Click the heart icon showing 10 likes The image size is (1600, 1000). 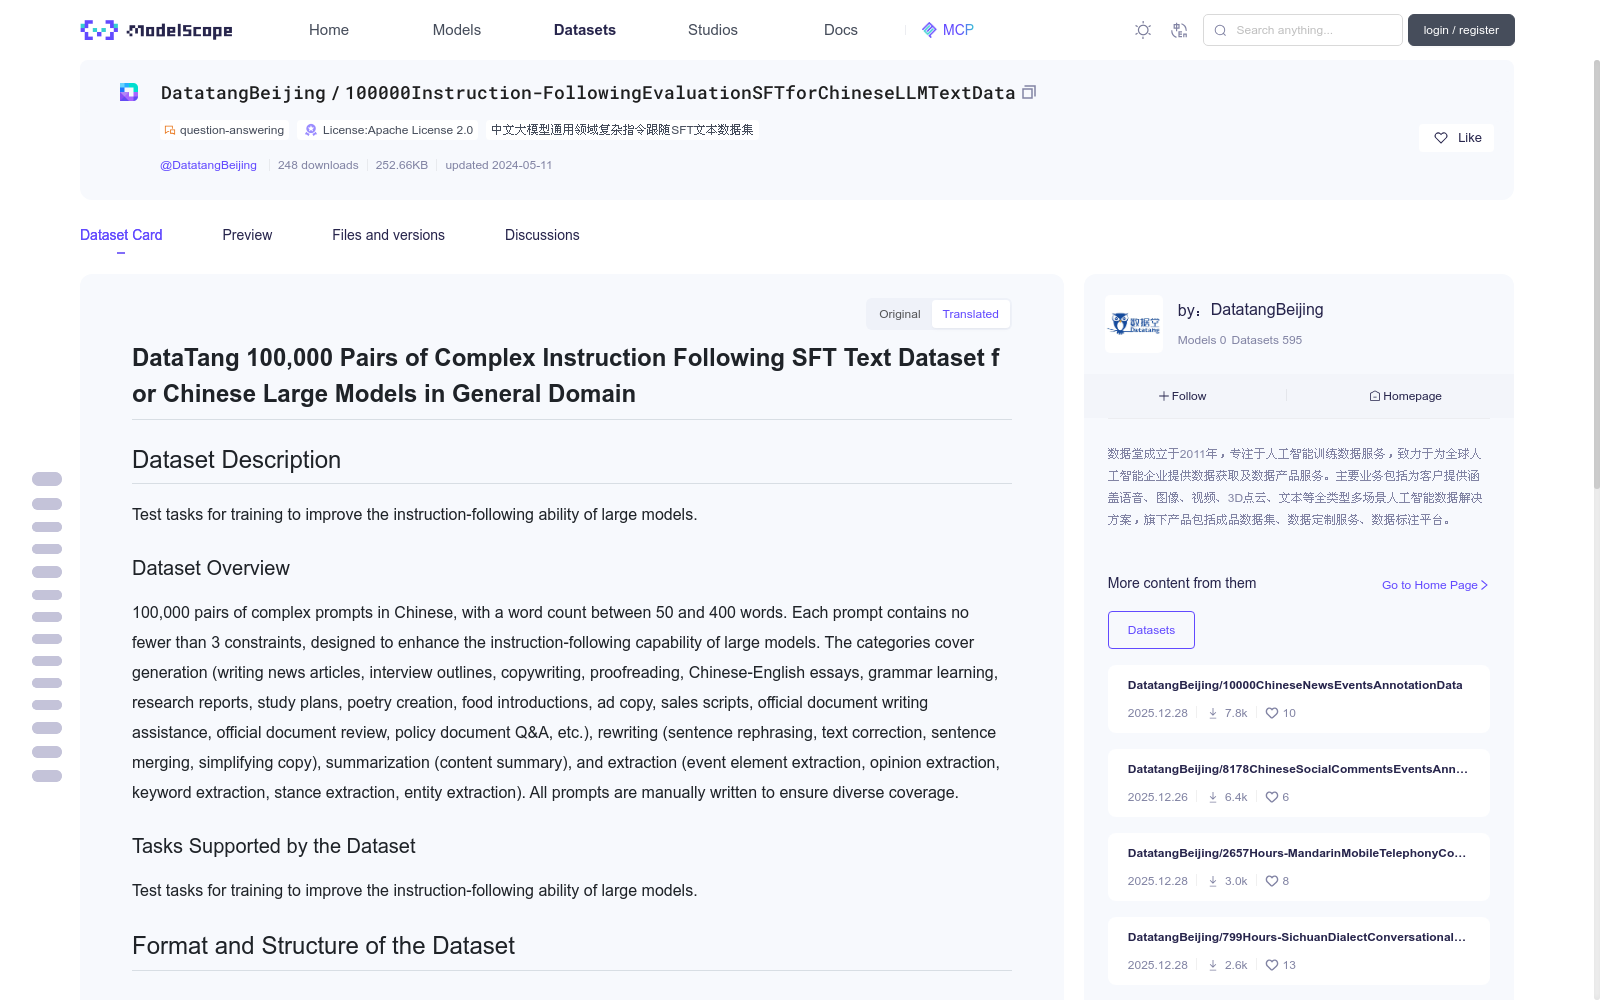click(x=1272, y=713)
